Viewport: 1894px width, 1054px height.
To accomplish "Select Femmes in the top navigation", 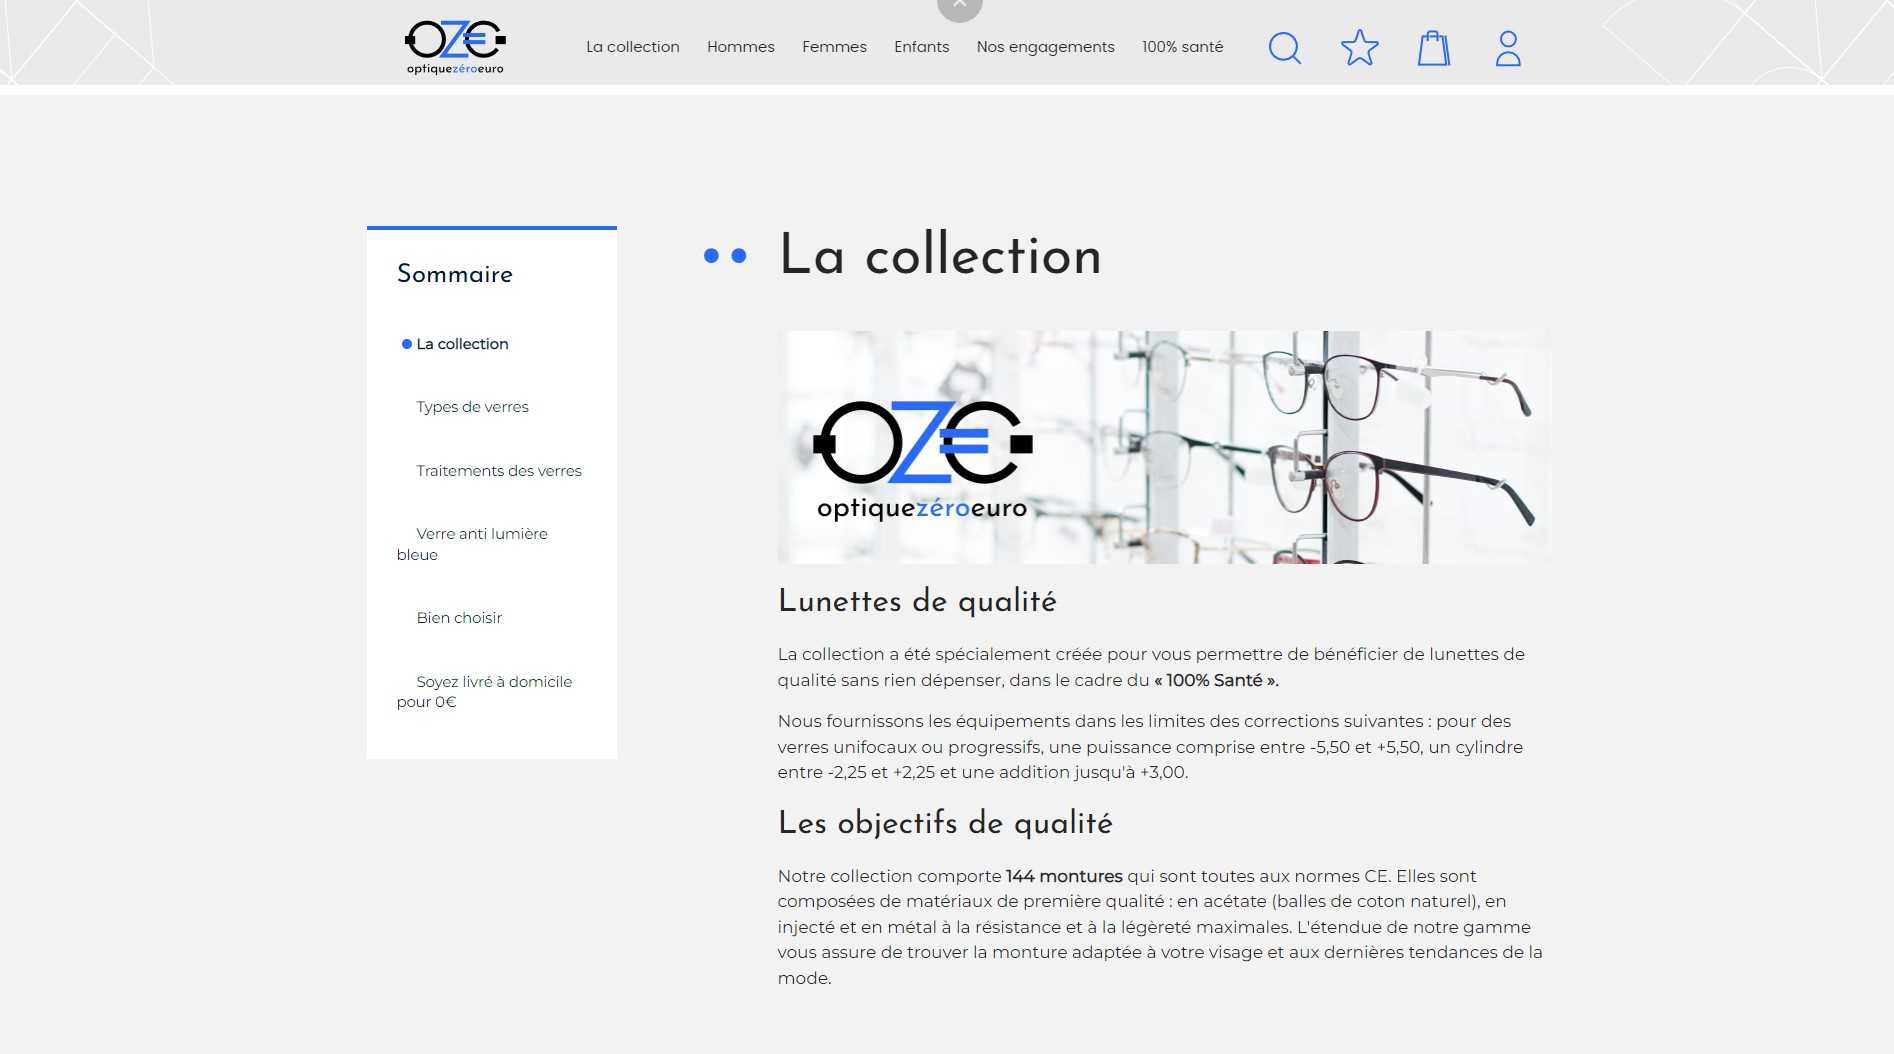I will [x=834, y=47].
